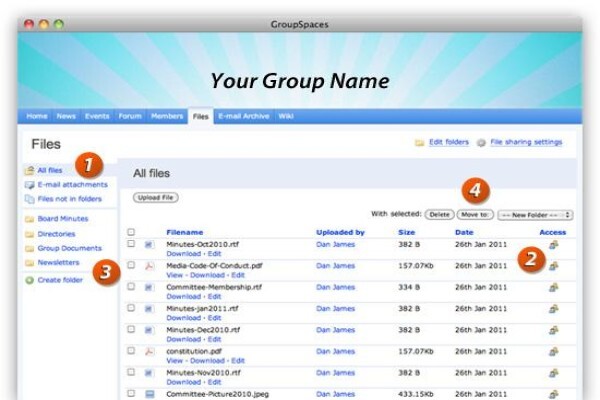Open the Board Minutes folder

click(x=63, y=219)
